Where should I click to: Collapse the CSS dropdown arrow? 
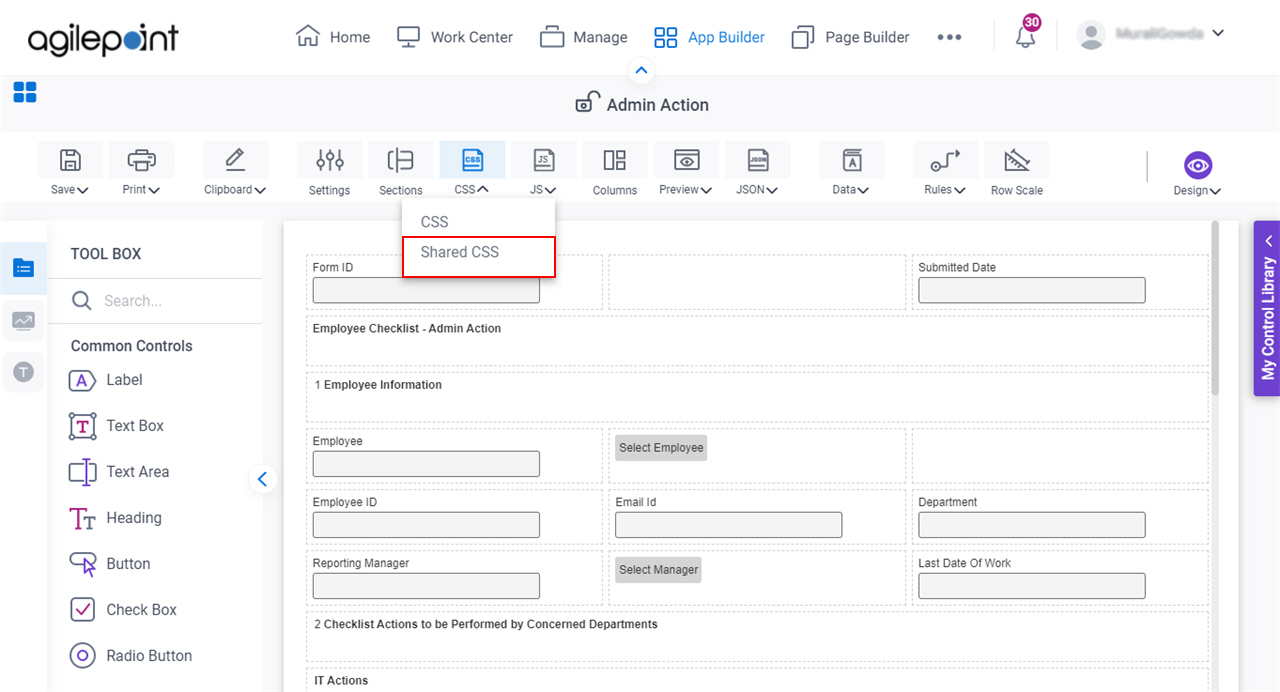pos(483,189)
